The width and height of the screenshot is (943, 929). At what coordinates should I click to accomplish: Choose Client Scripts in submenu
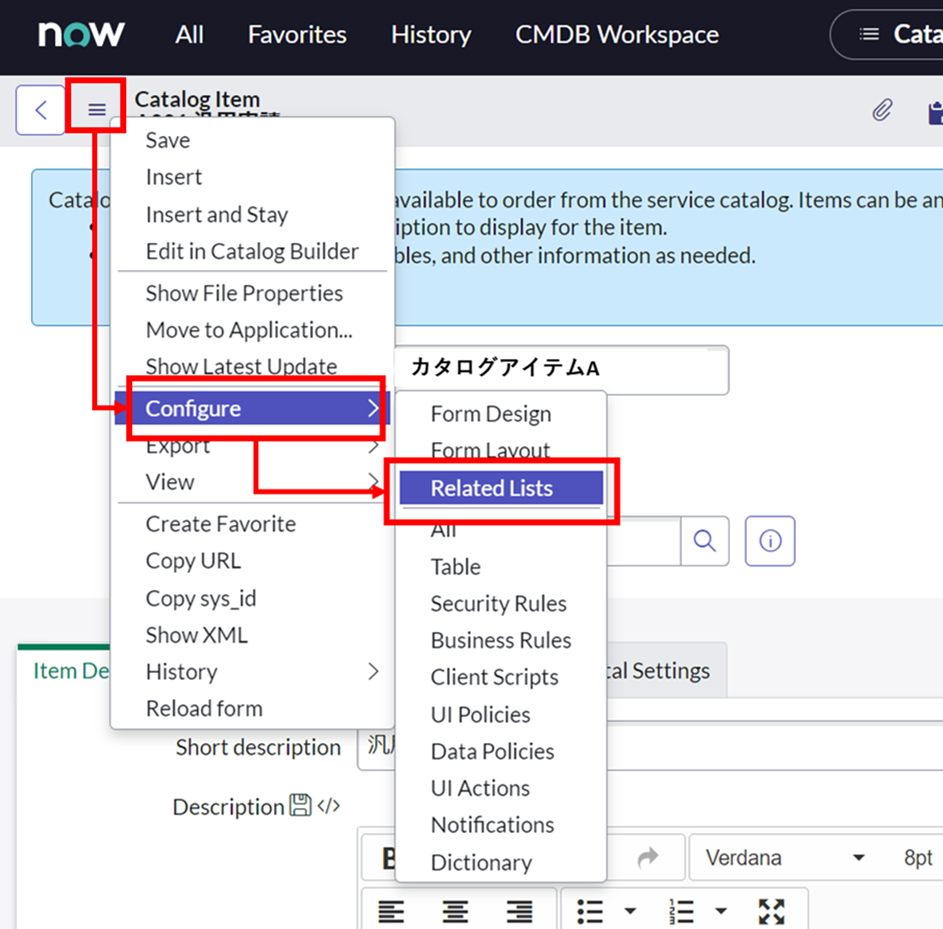(501, 677)
